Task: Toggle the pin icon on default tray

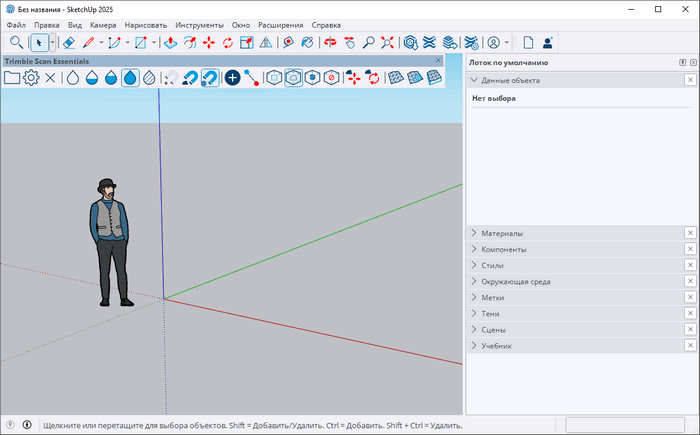Action: point(682,63)
